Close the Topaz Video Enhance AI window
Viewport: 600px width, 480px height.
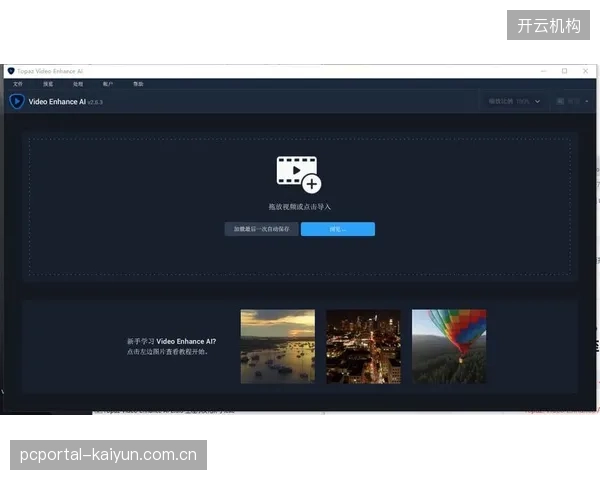pos(585,71)
